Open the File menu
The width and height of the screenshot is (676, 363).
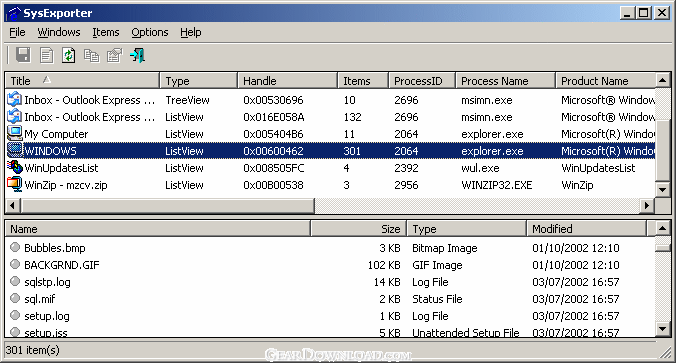[x=17, y=32]
